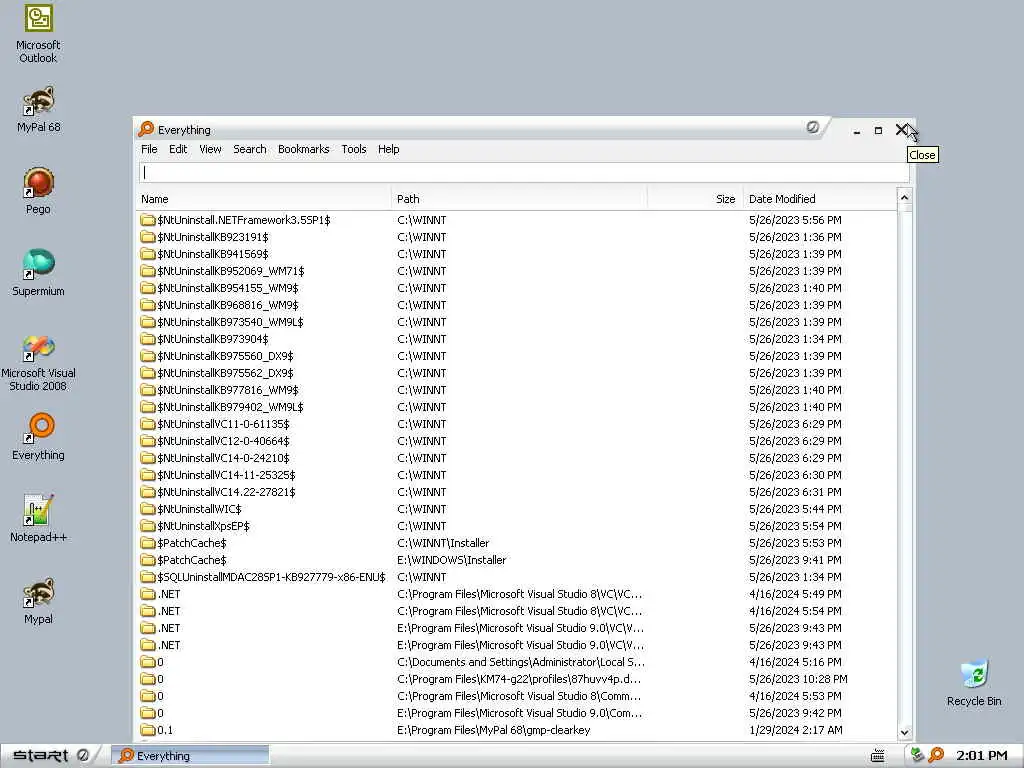The image size is (1024, 768).
Task: Select the $NtUninstallKB941569$ row
Action: tap(517, 254)
